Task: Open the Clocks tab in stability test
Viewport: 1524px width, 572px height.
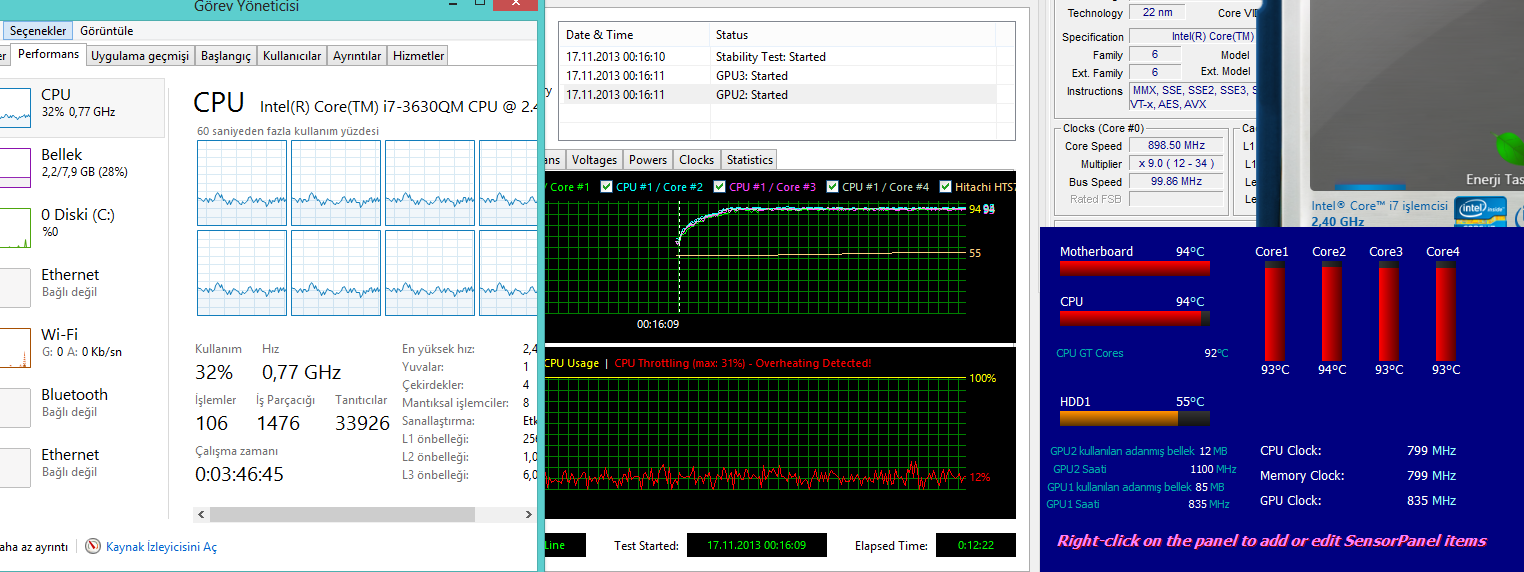Action: pyautogui.click(x=696, y=160)
